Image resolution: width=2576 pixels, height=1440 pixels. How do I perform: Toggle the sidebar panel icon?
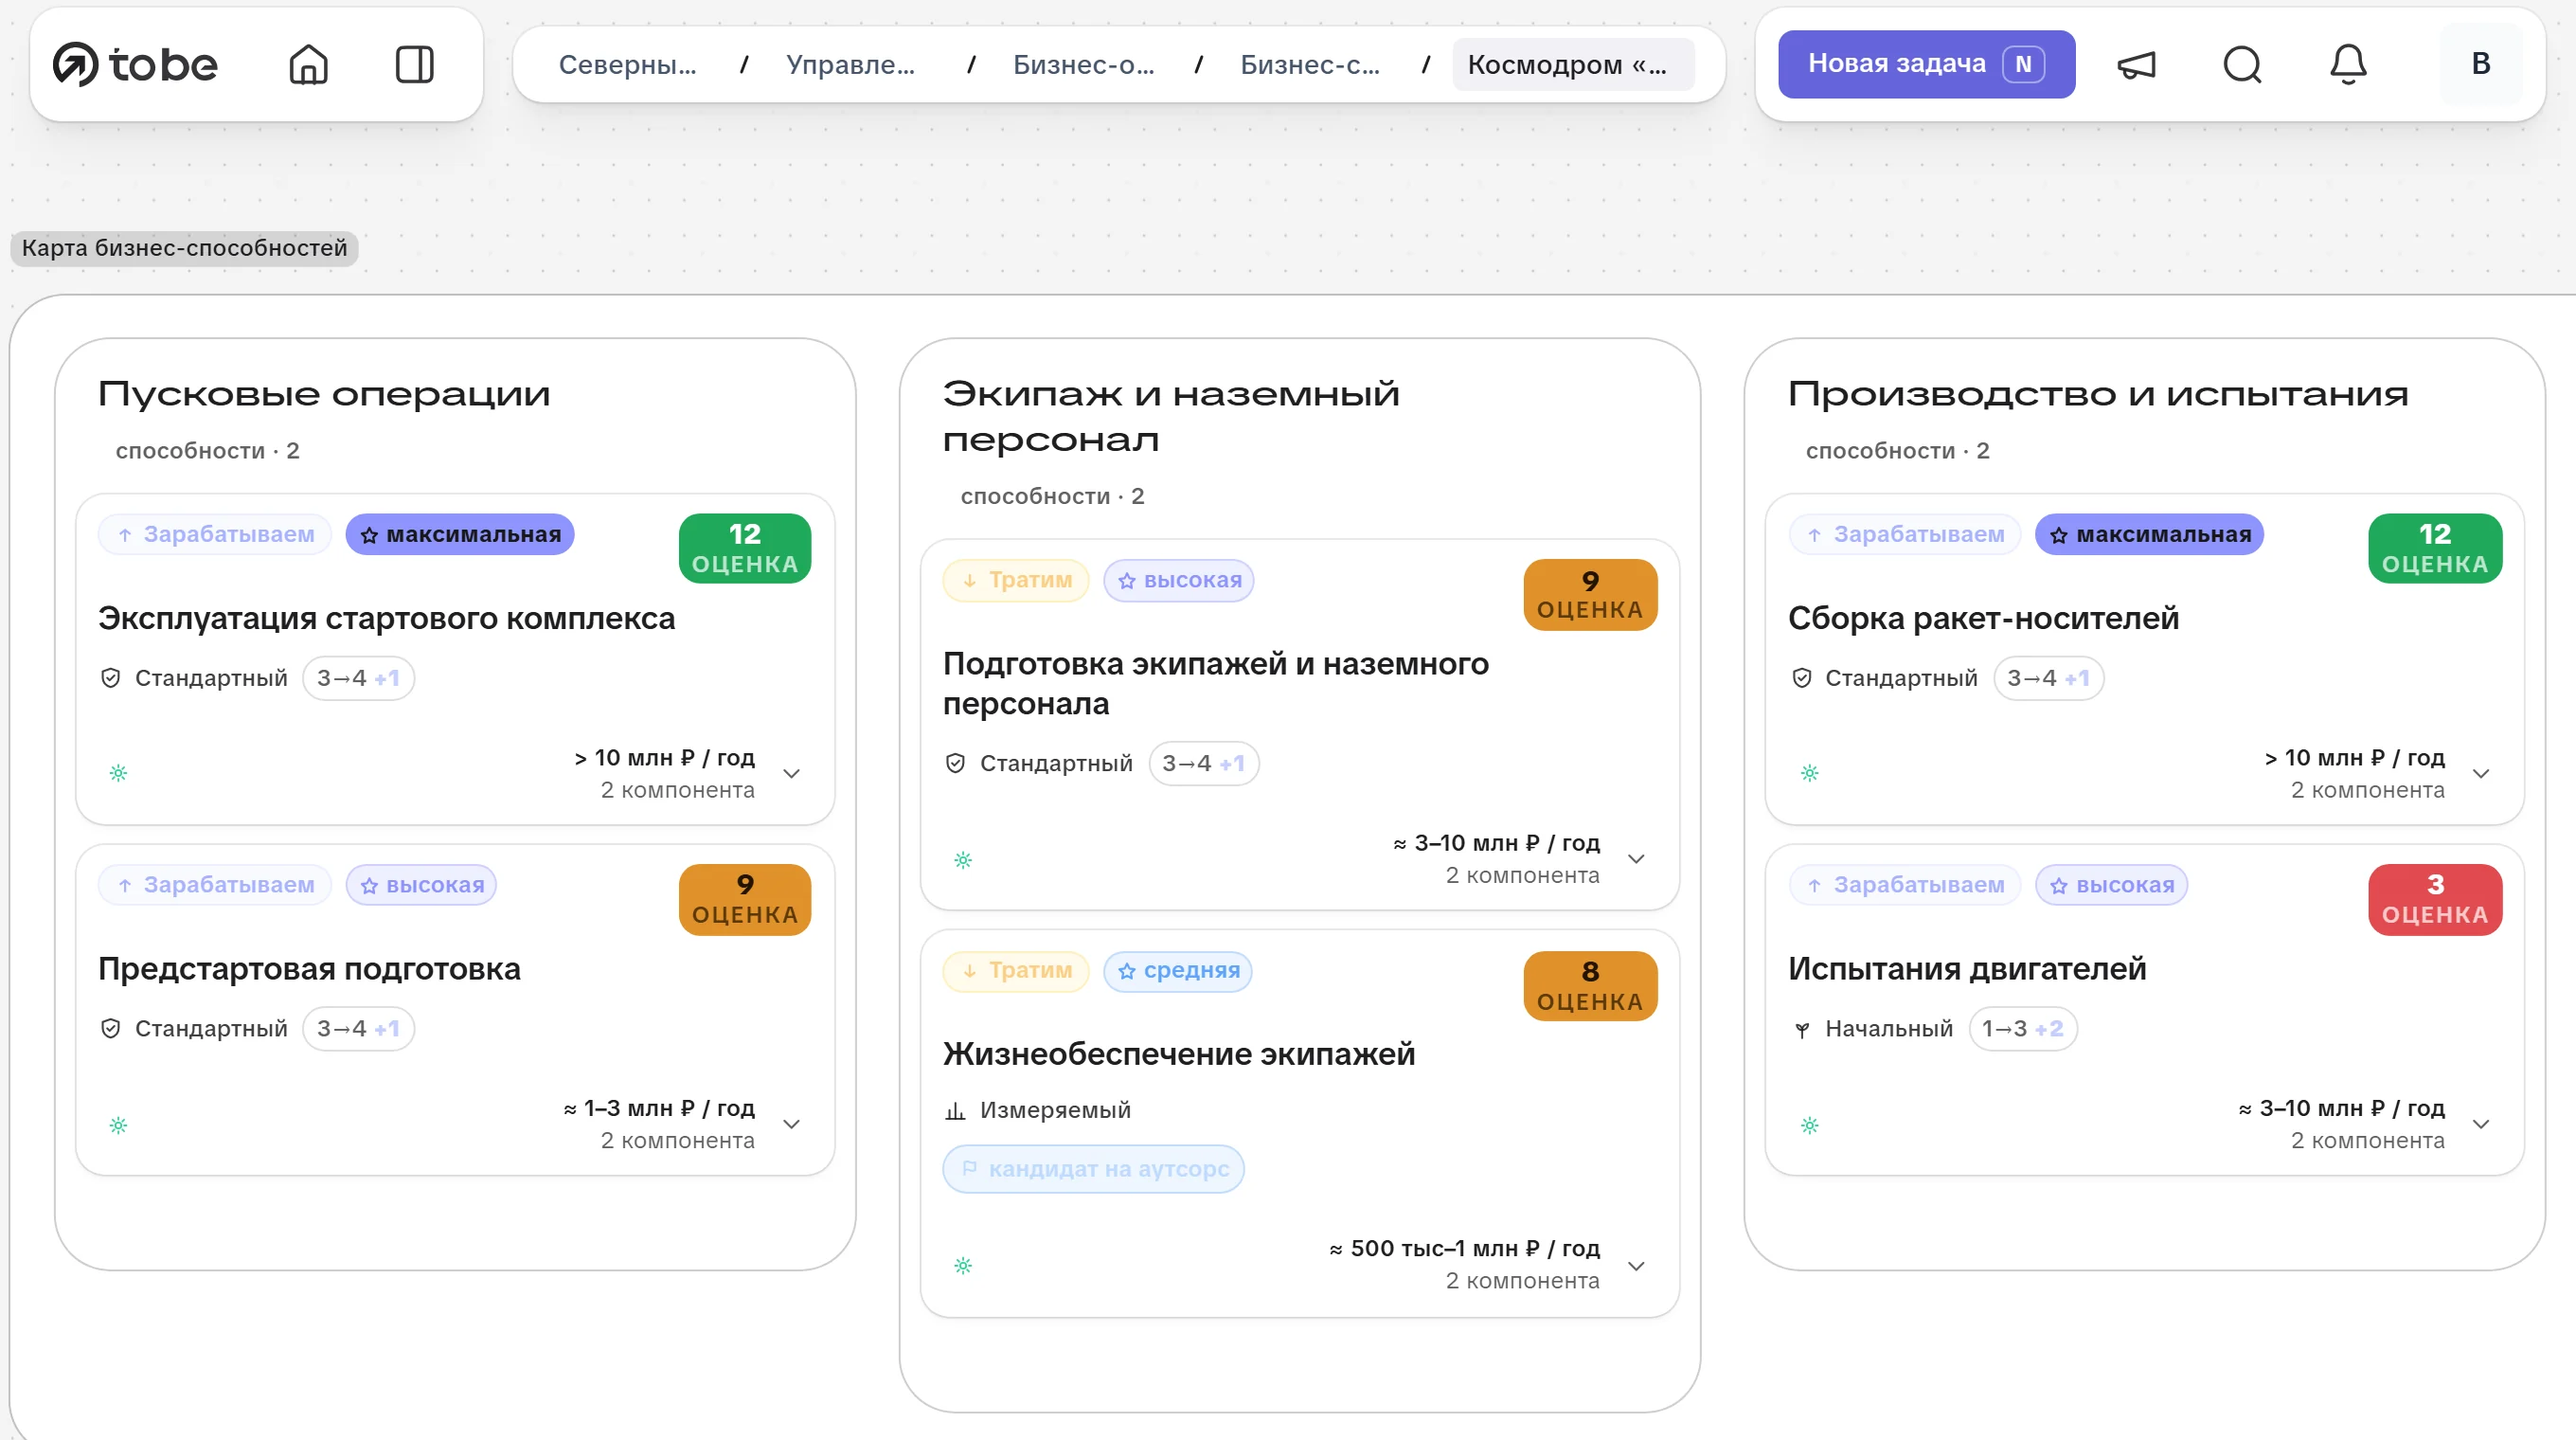coord(414,65)
